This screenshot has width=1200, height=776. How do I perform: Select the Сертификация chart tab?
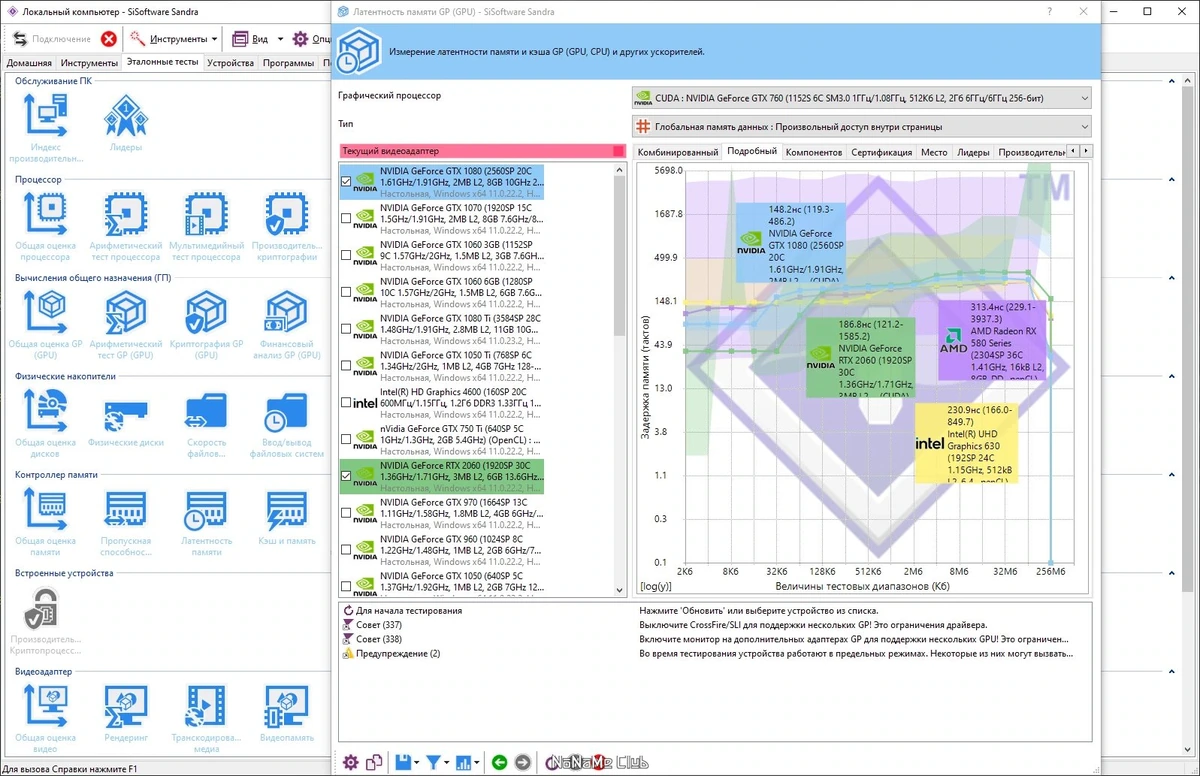coord(881,152)
